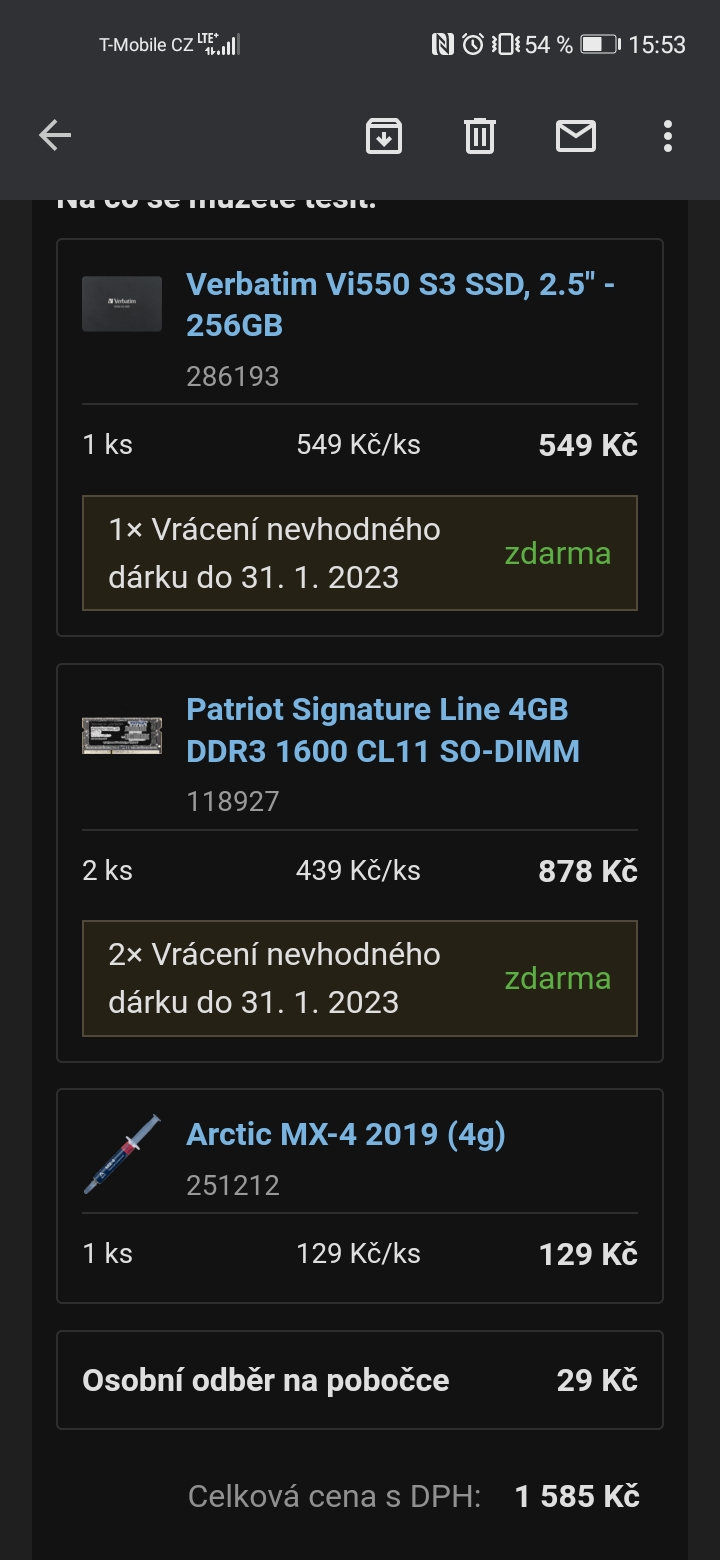
Task: Tap the NFC status icon
Action: [x=442, y=44]
